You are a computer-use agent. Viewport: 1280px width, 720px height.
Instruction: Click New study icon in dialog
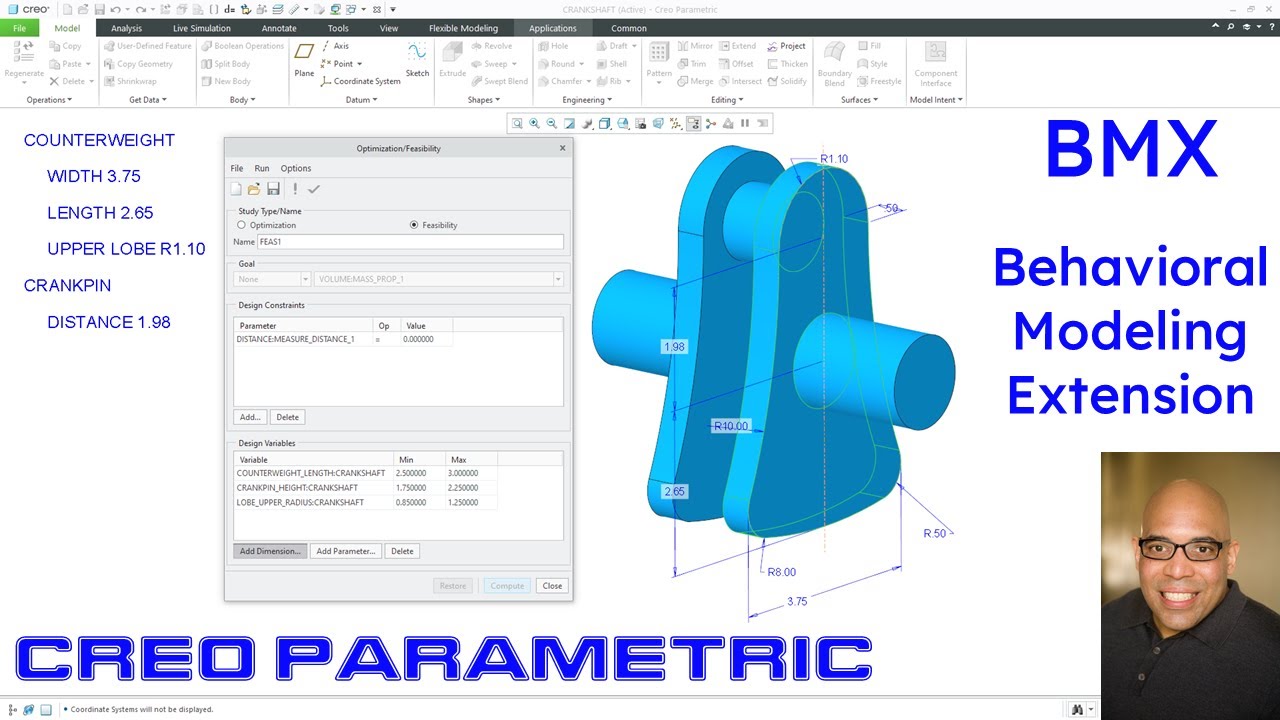pos(237,189)
